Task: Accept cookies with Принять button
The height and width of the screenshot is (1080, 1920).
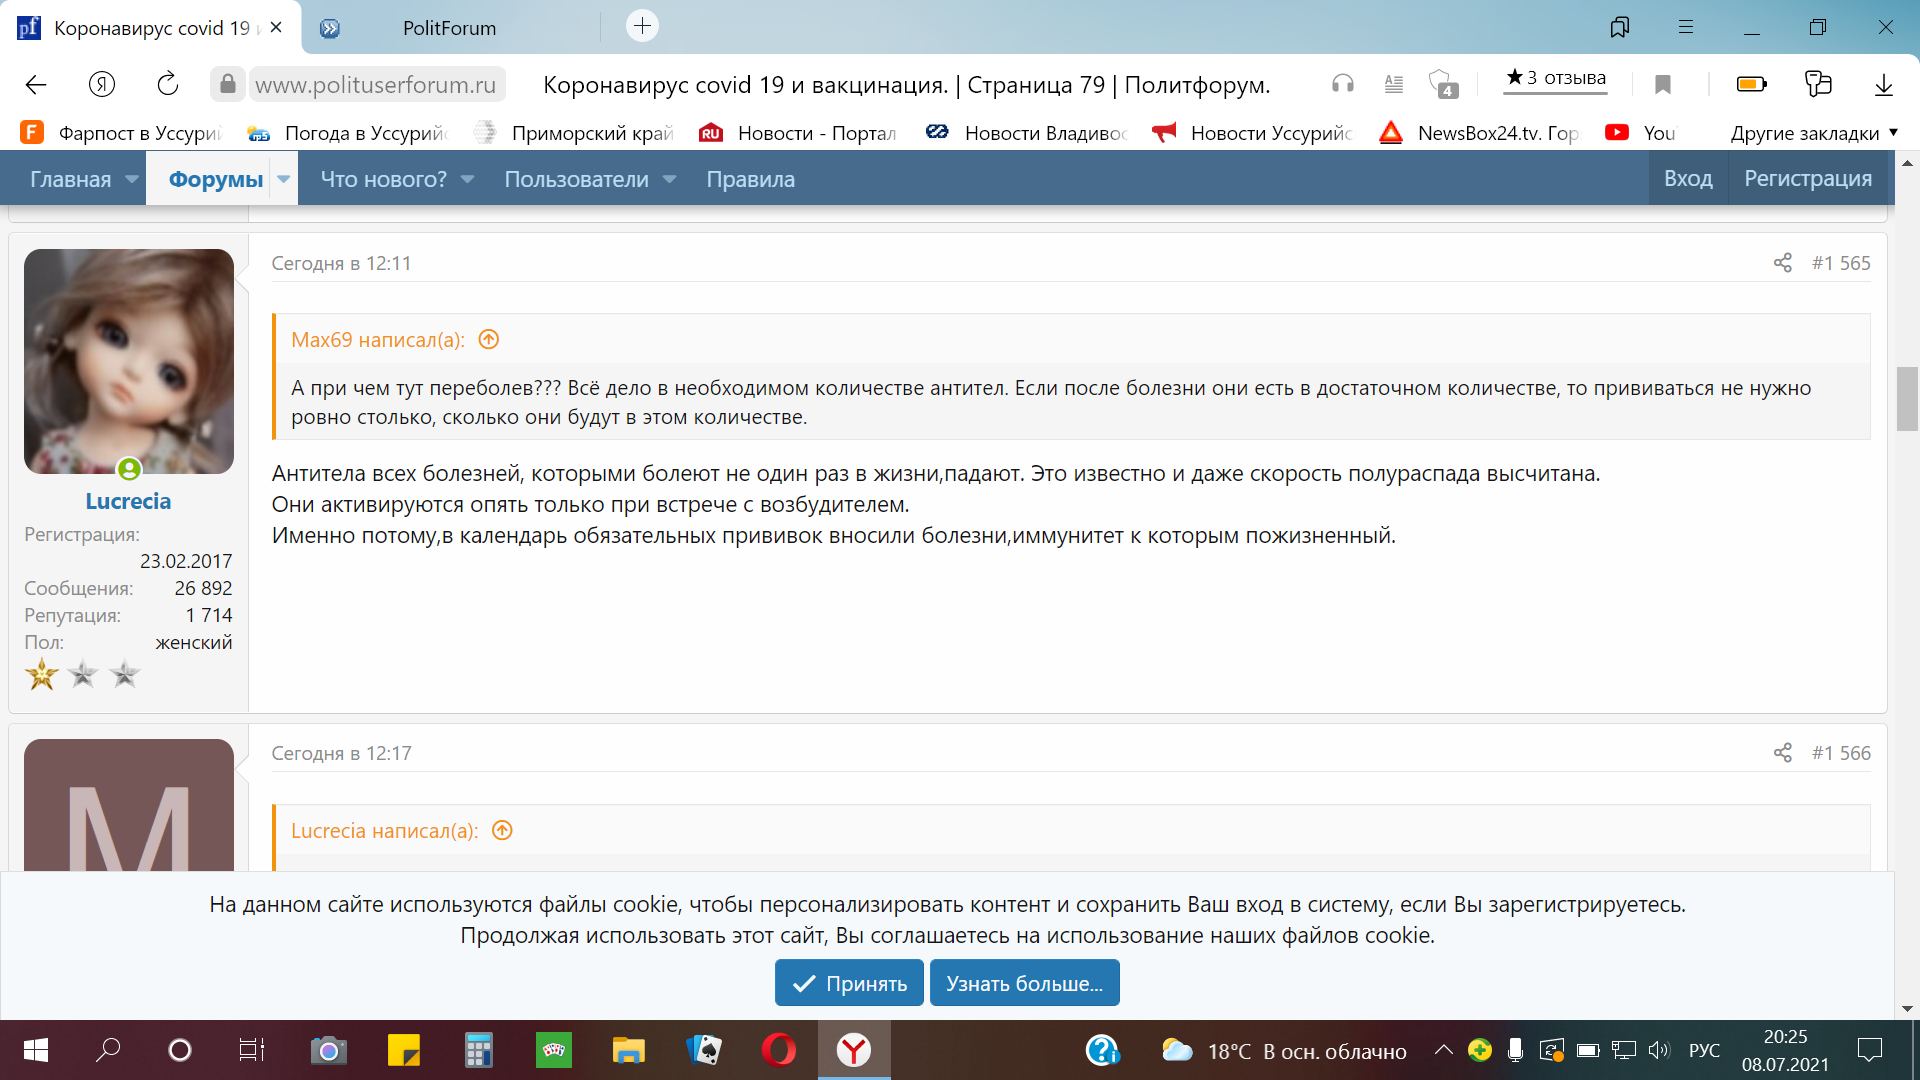Action: [849, 984]
